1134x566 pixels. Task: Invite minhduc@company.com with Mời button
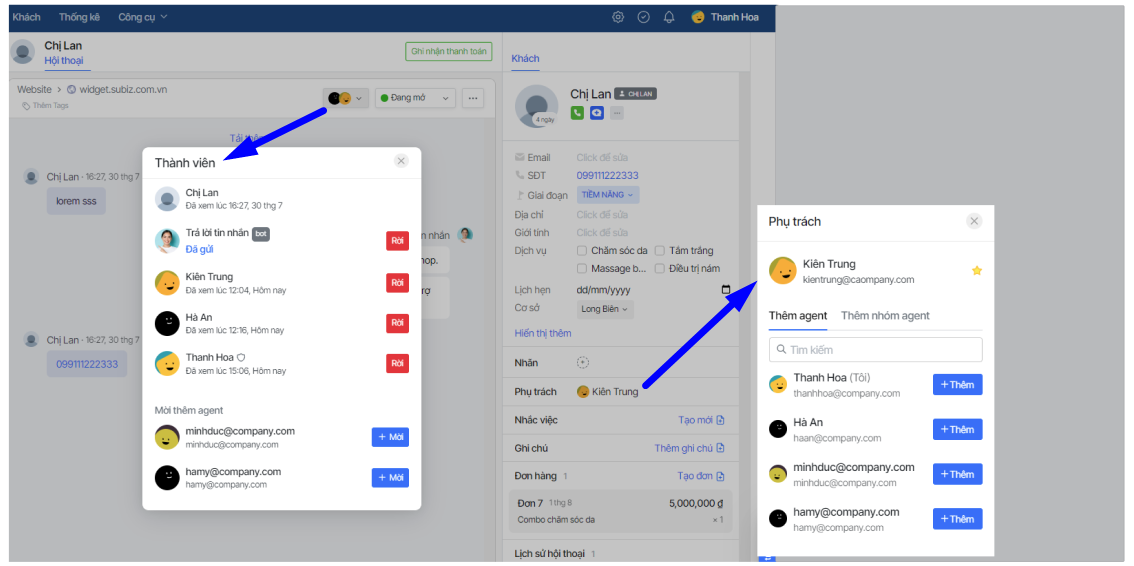pyautogui.click(x=390, y=437)
